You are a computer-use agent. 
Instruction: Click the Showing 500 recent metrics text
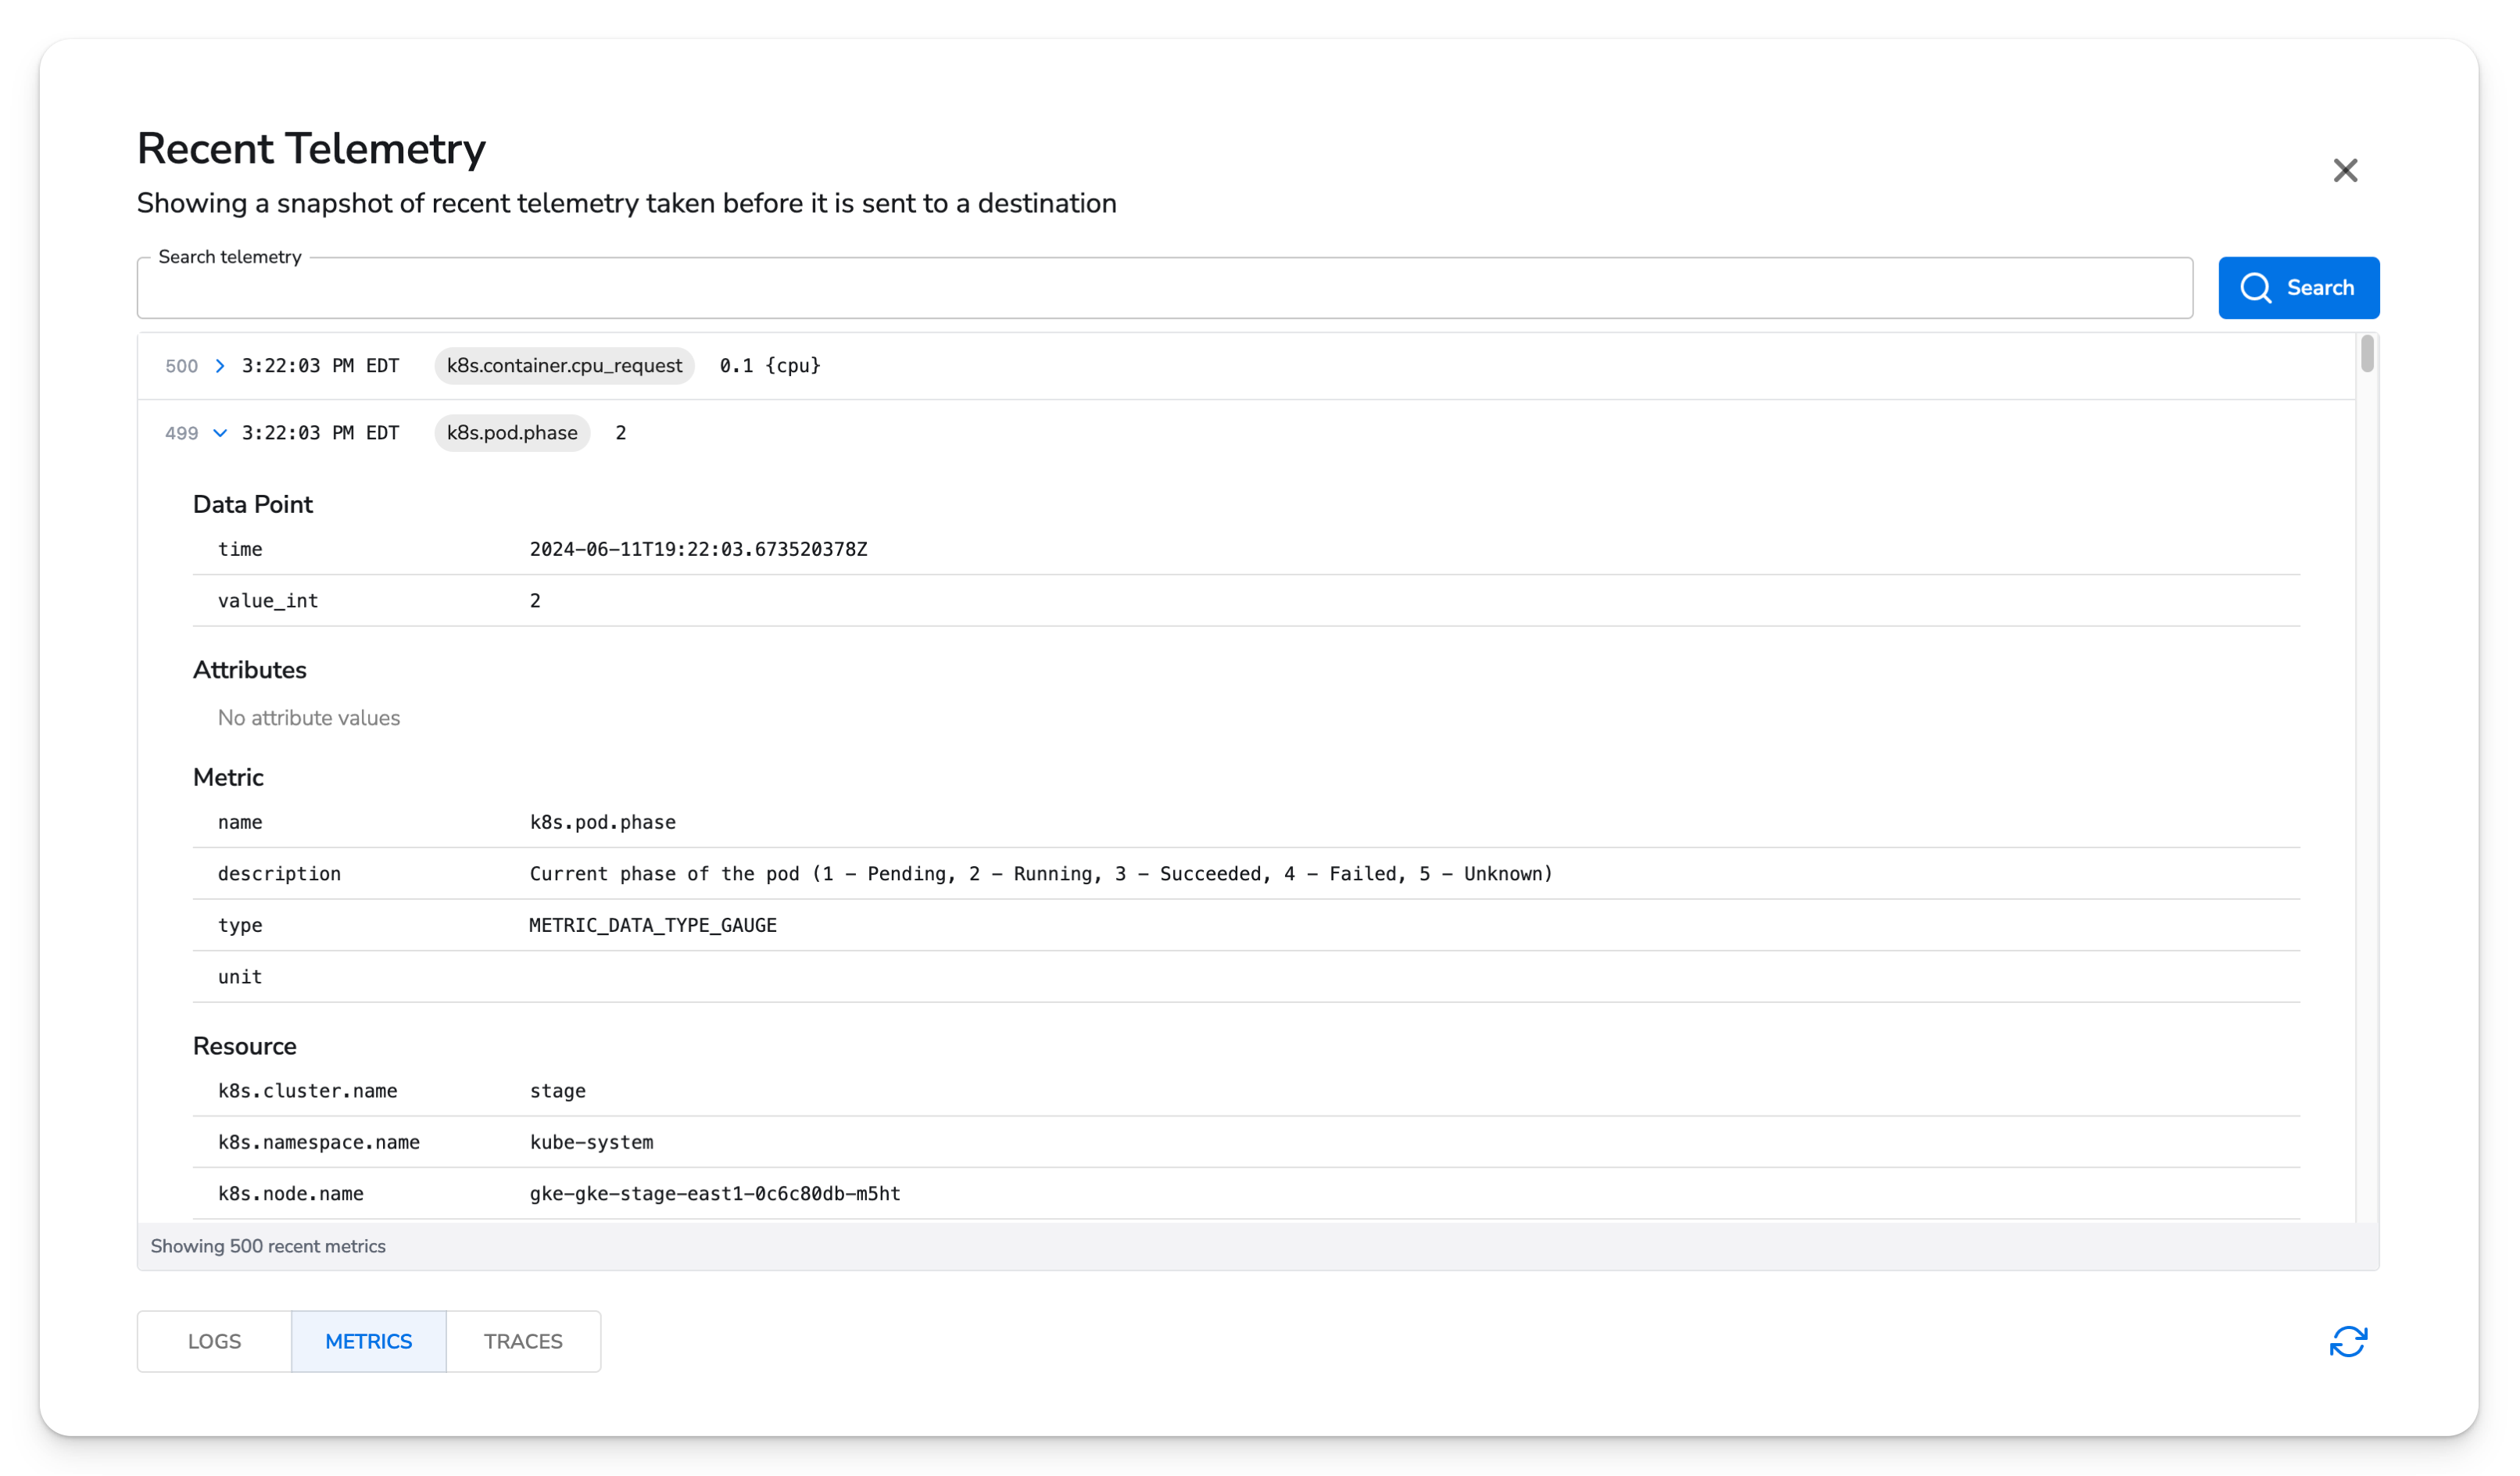(268, 1246)
